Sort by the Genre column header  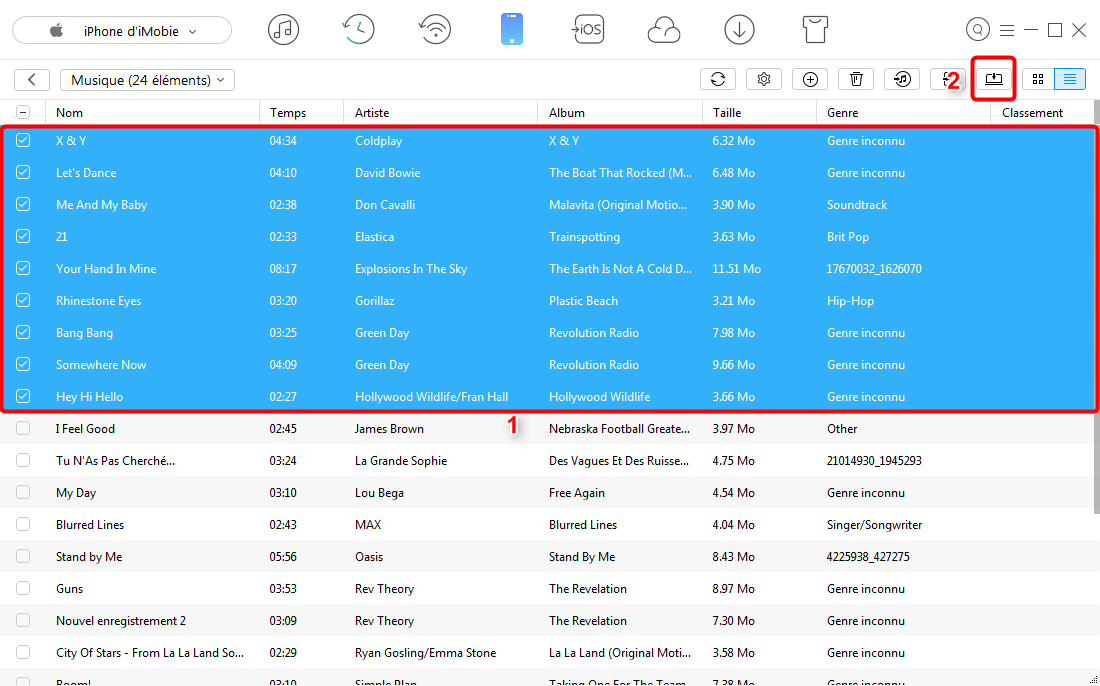904,112
